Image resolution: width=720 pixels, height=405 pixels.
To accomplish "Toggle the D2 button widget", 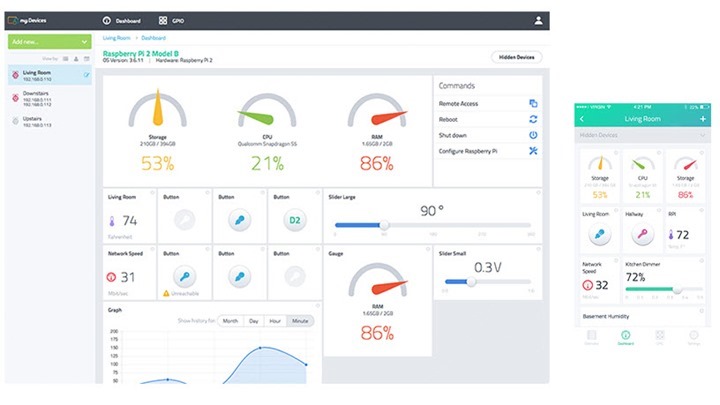I will click(295, 220).
